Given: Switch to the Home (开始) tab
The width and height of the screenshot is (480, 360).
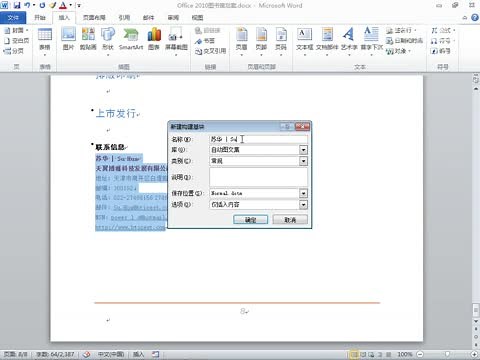Looking at the screenshot, I should click(40, 18).
